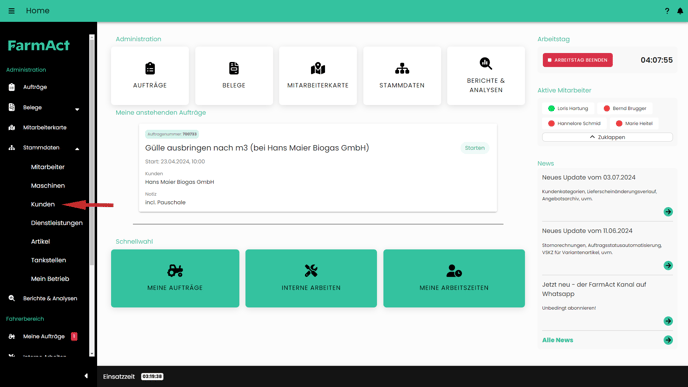
Task: Open the notifications bell icon
Action: (680, 11)
